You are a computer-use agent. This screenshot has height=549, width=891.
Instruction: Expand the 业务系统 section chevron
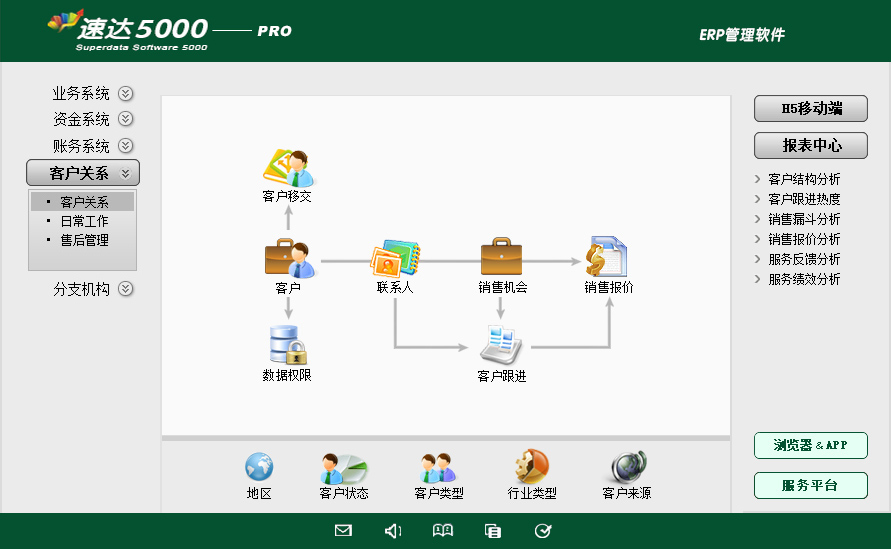(126, 93)
